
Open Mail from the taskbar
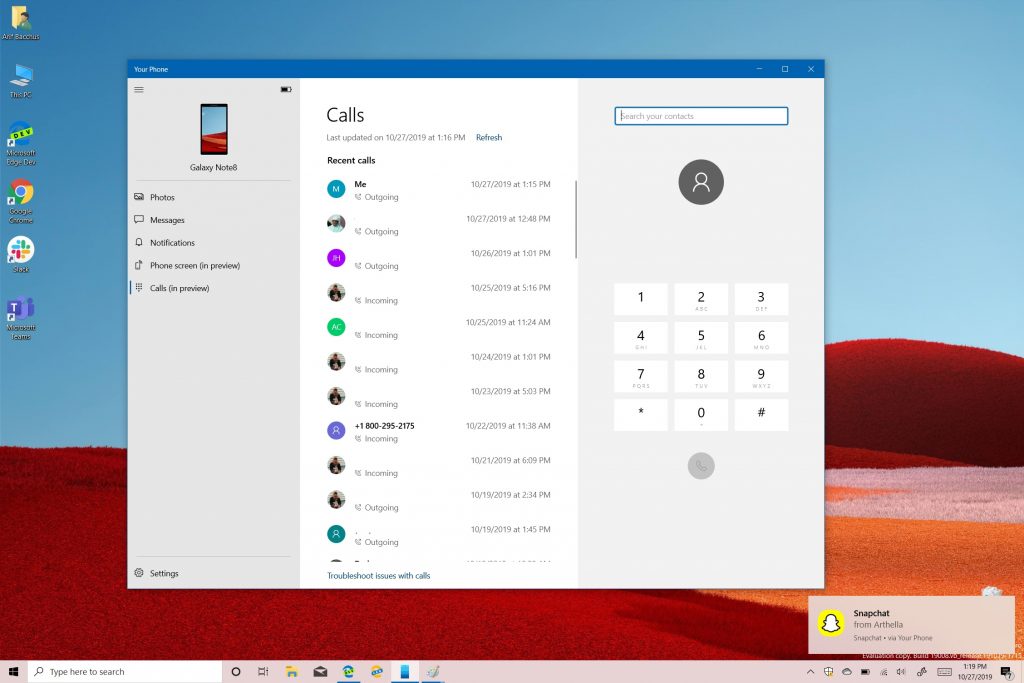320,671
